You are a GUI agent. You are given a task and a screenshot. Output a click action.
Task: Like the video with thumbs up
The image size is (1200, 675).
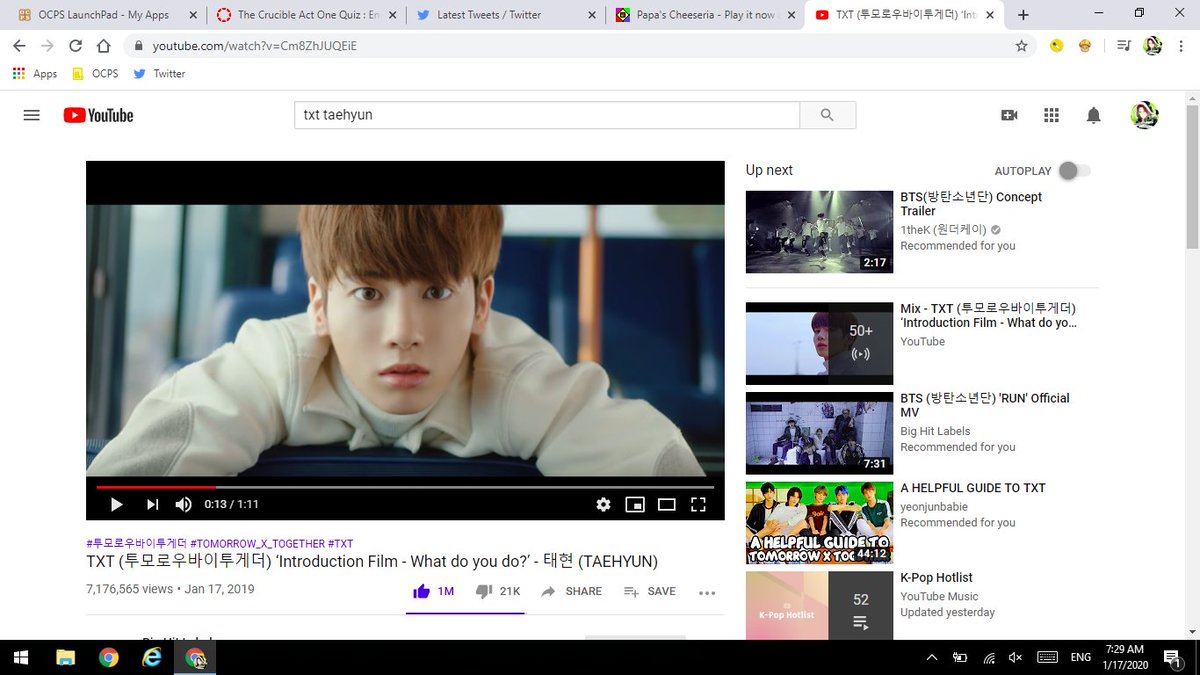pos(434,591)
